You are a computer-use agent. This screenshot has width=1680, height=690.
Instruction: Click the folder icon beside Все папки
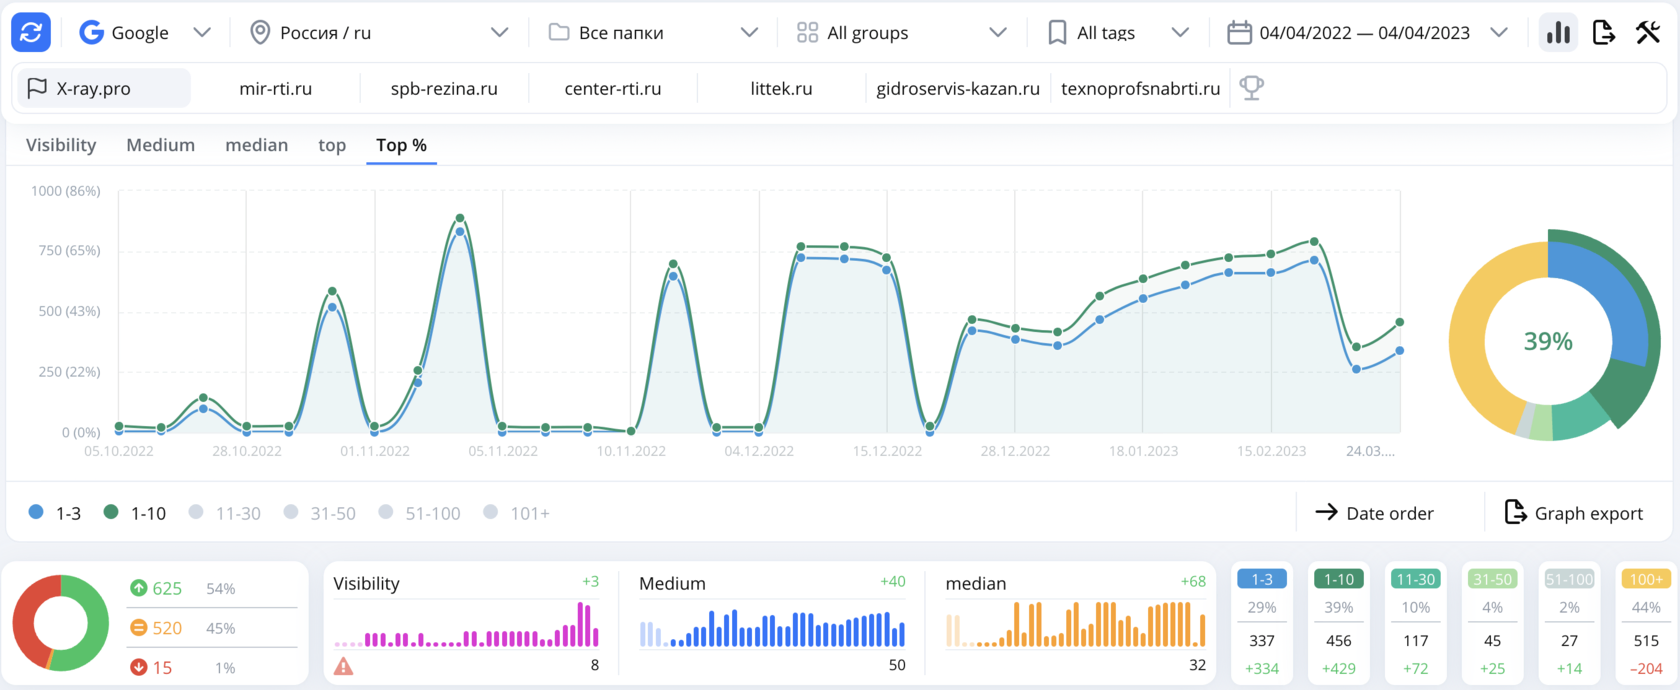point(559,32)
